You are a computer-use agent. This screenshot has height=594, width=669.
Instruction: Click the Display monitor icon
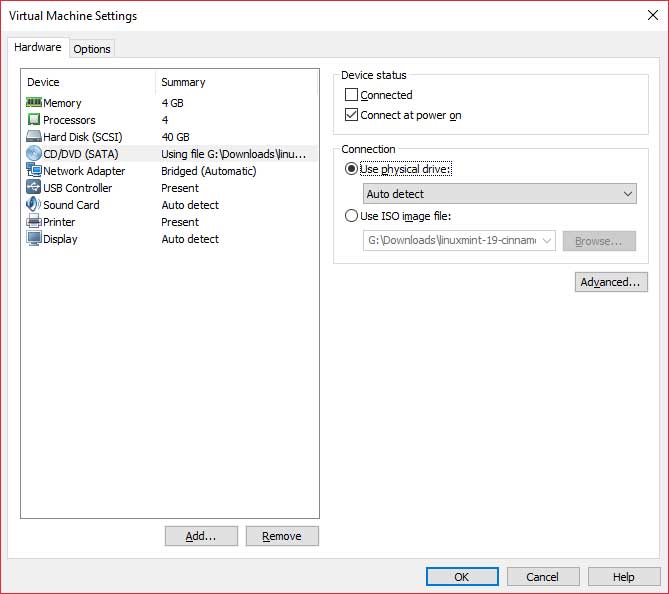(x=34, y=239)
